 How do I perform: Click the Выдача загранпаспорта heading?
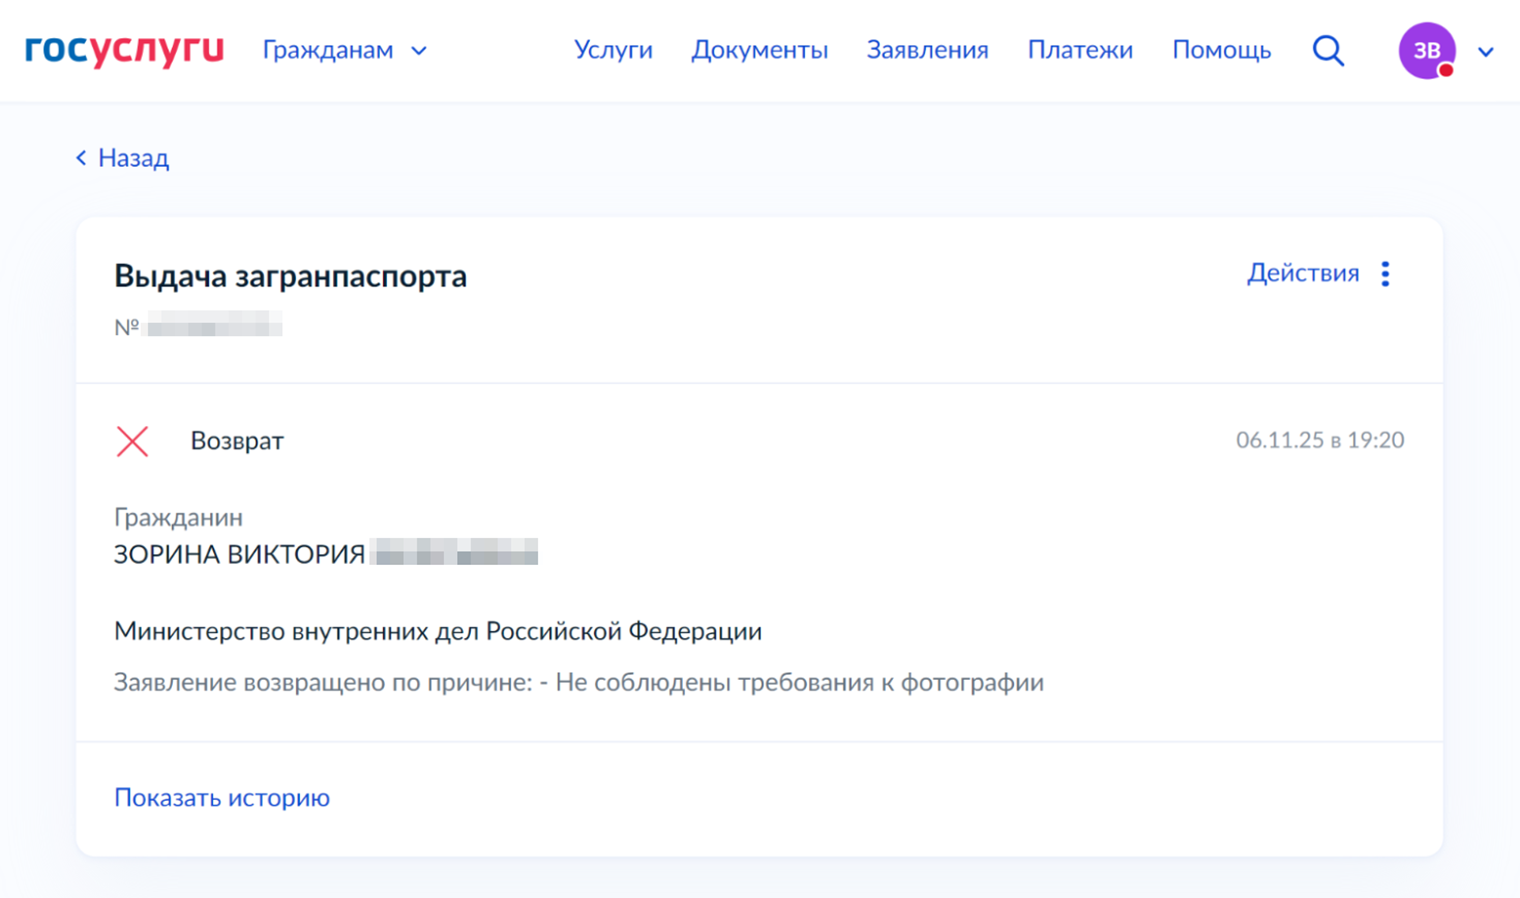point(290,276)
